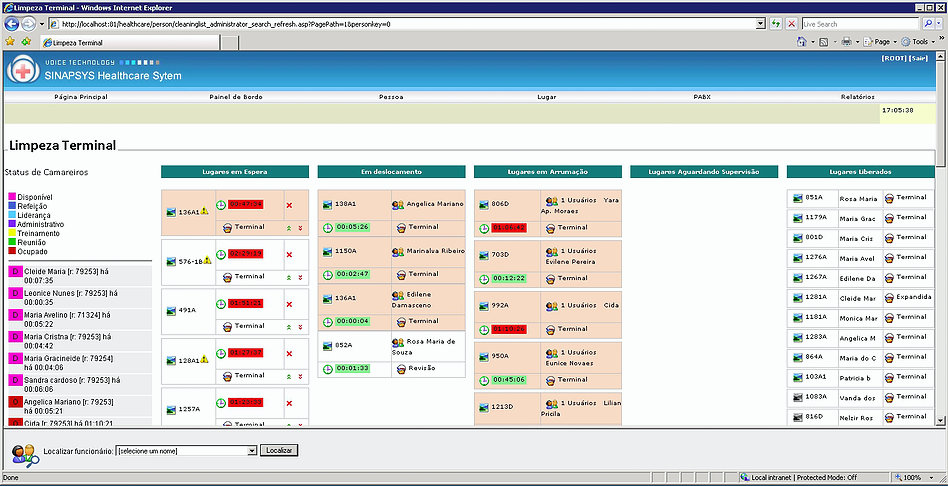This screenshot has height=486, width=948.
Task: Open the Painel de Bordo menu
Action: 236,97
